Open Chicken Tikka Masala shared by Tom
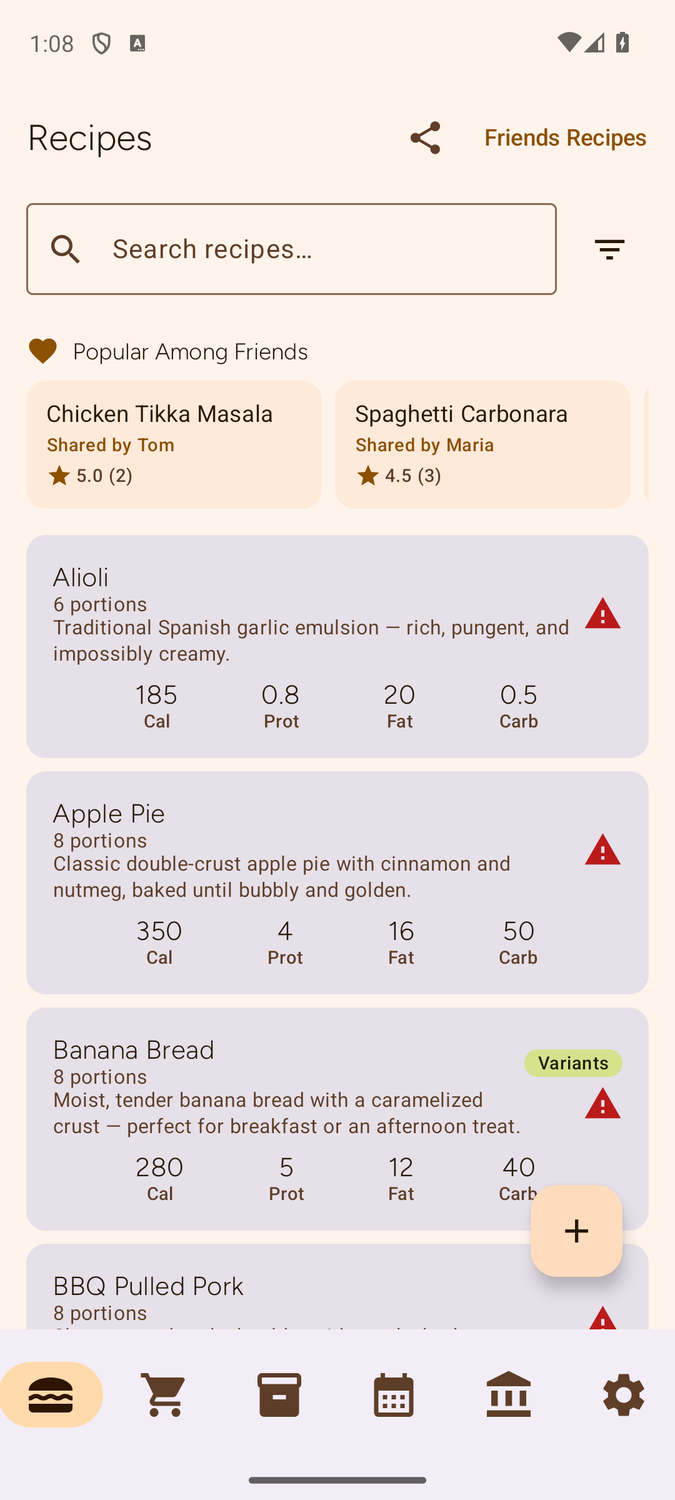Viewport: 675px width, 1500px height. pyautogui.click(x=174, y=444)
